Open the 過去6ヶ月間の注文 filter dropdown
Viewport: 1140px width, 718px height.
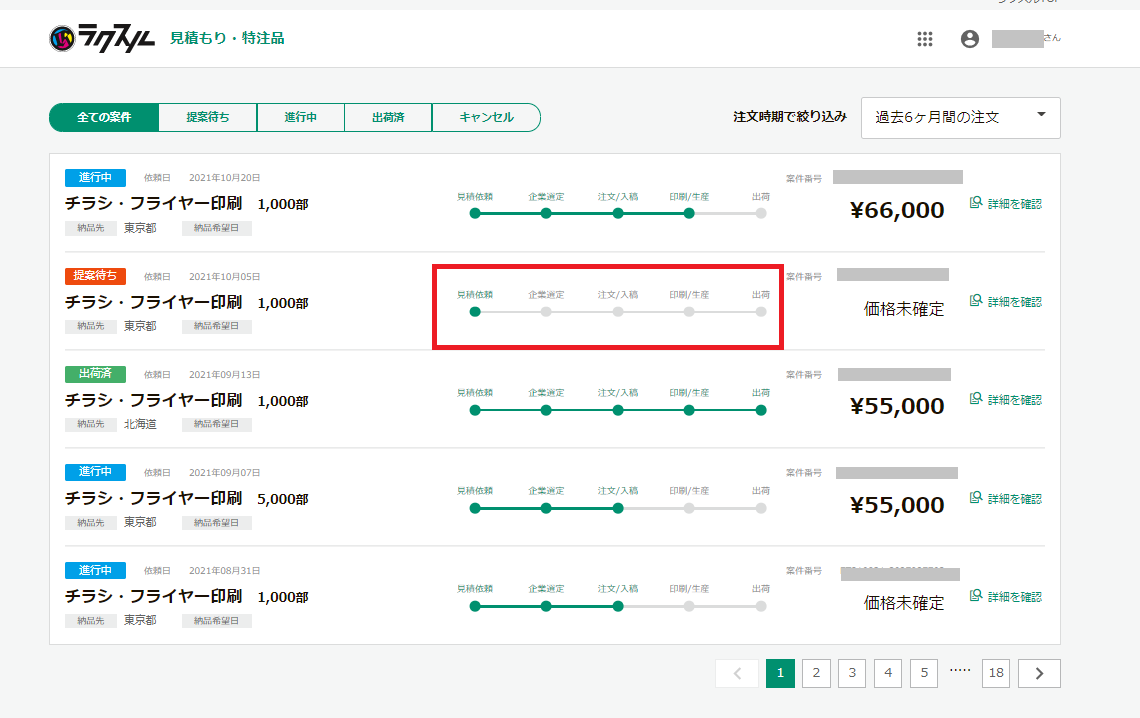[x=960, y=117]
